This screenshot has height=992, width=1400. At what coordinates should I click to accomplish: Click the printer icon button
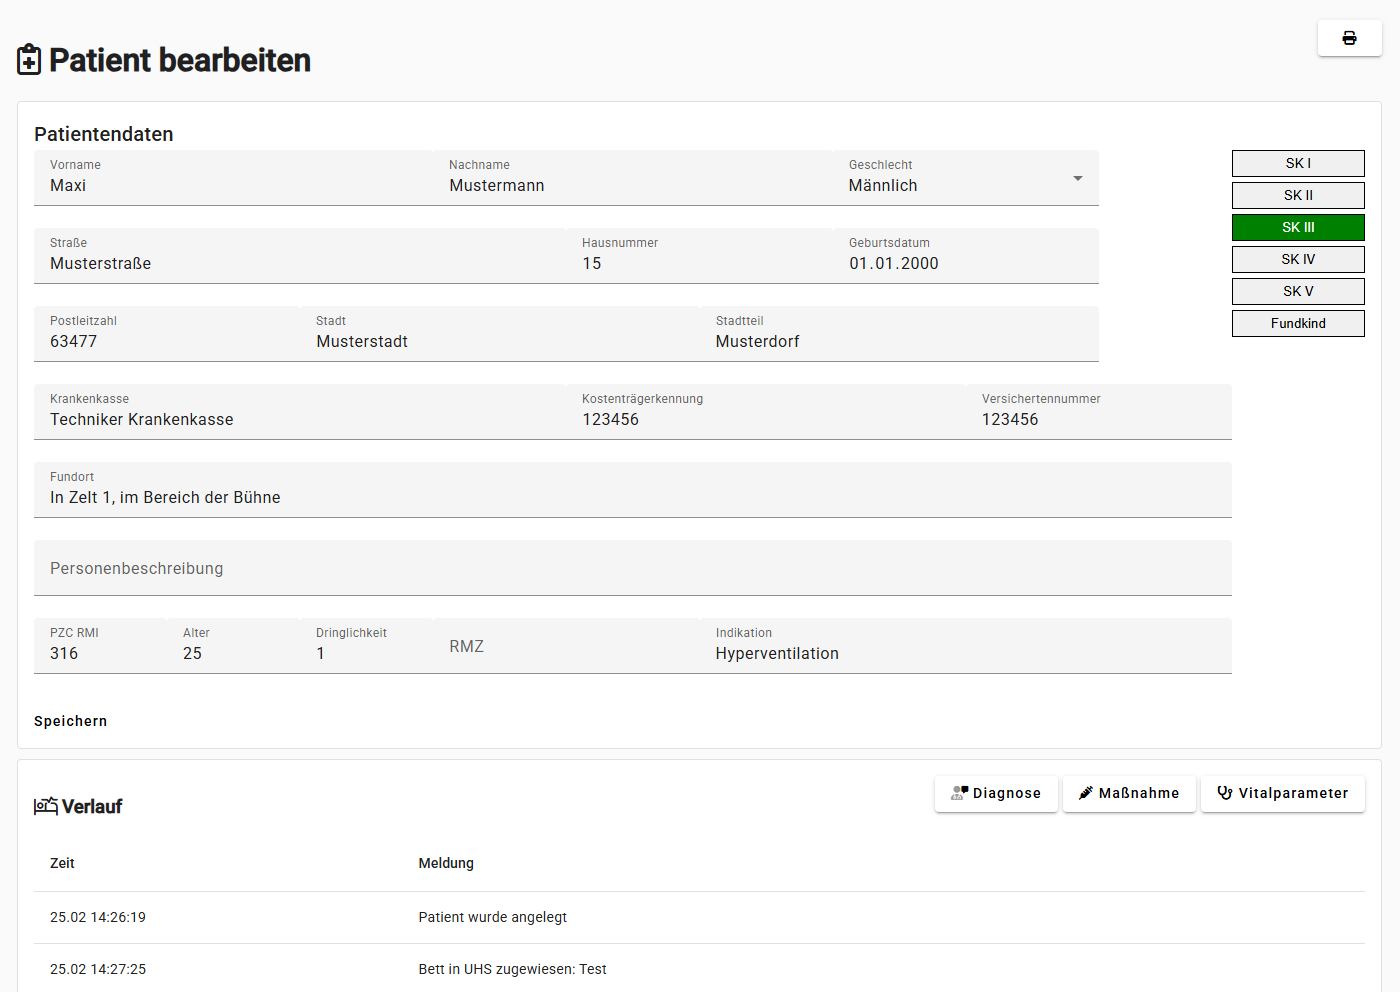(1349, 38)
